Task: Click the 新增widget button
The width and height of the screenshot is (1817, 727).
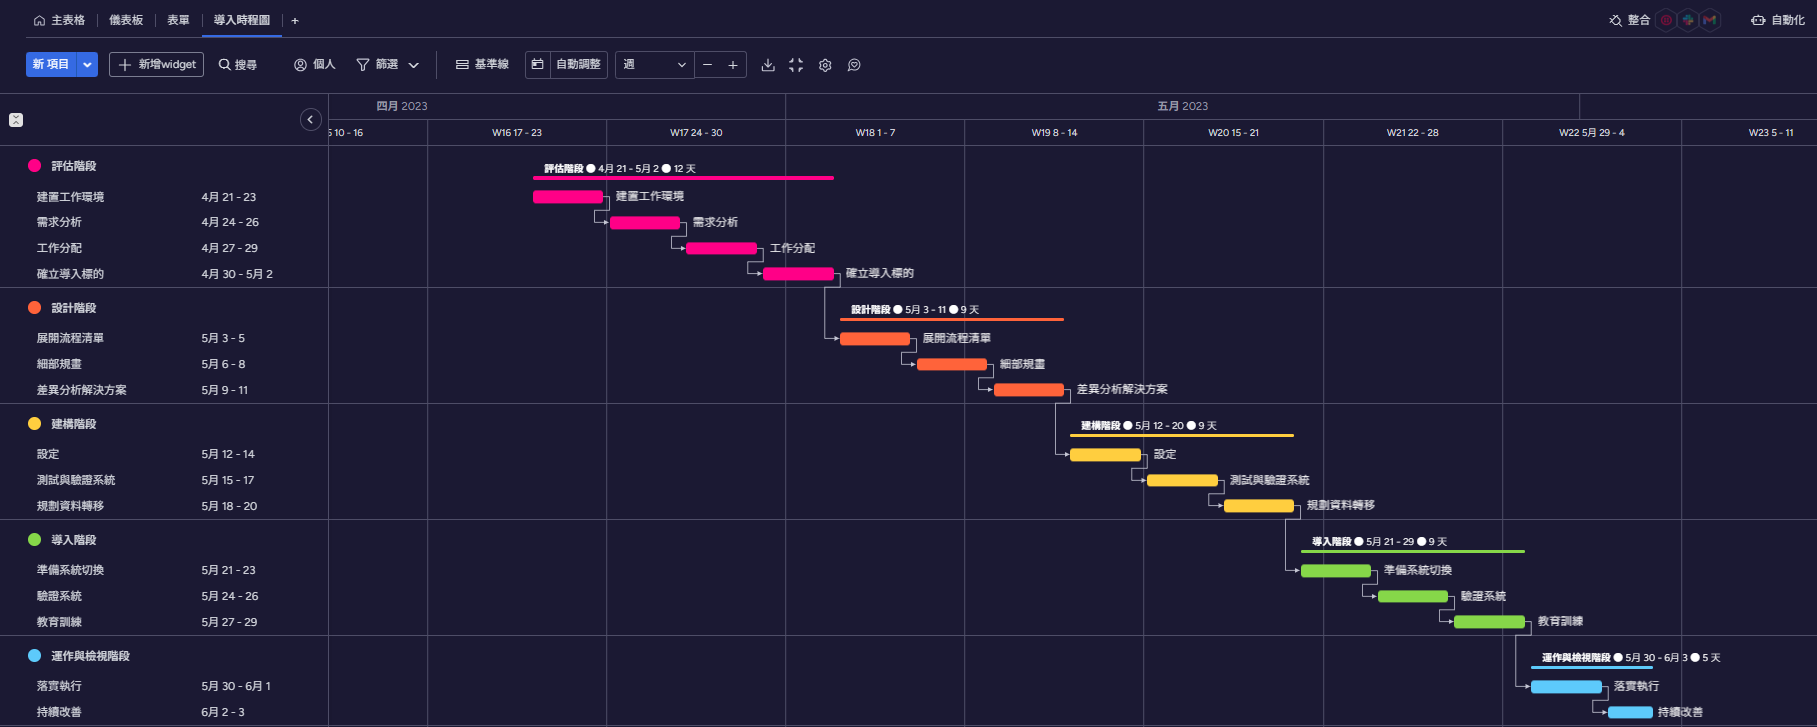Action: coord(156,64)
